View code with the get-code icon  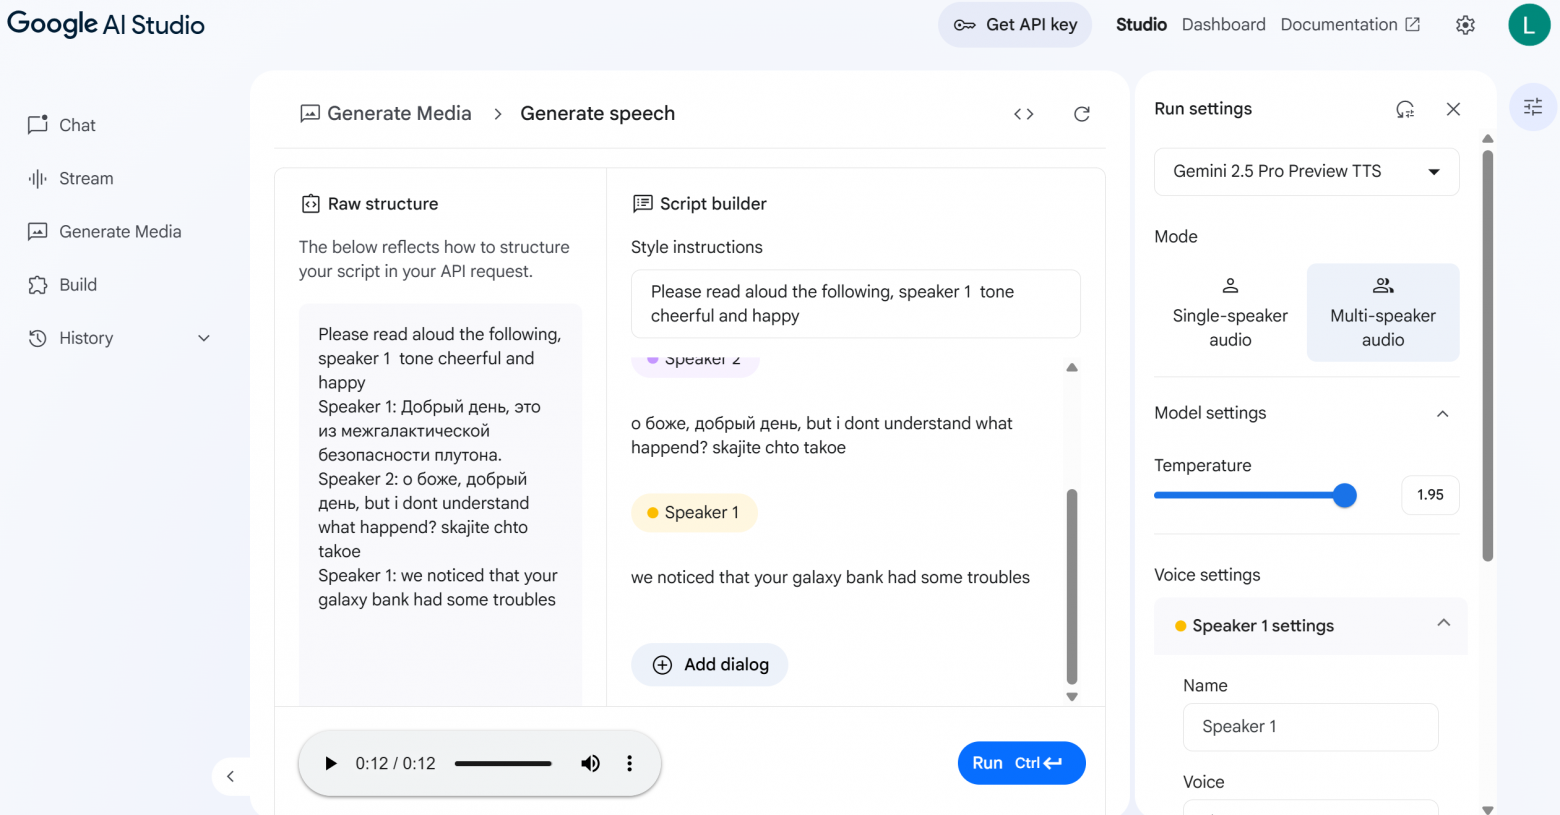pos(1023,113)
